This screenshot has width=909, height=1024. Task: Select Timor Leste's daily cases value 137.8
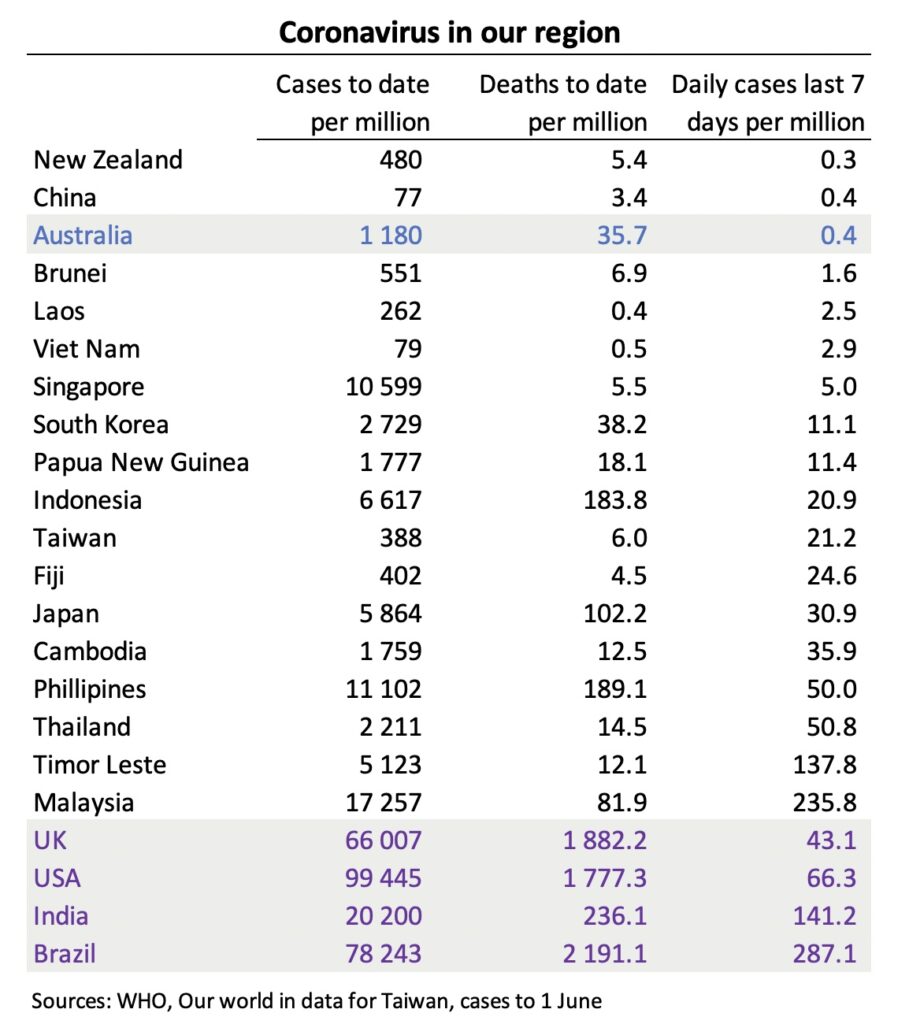coord(823,765)
